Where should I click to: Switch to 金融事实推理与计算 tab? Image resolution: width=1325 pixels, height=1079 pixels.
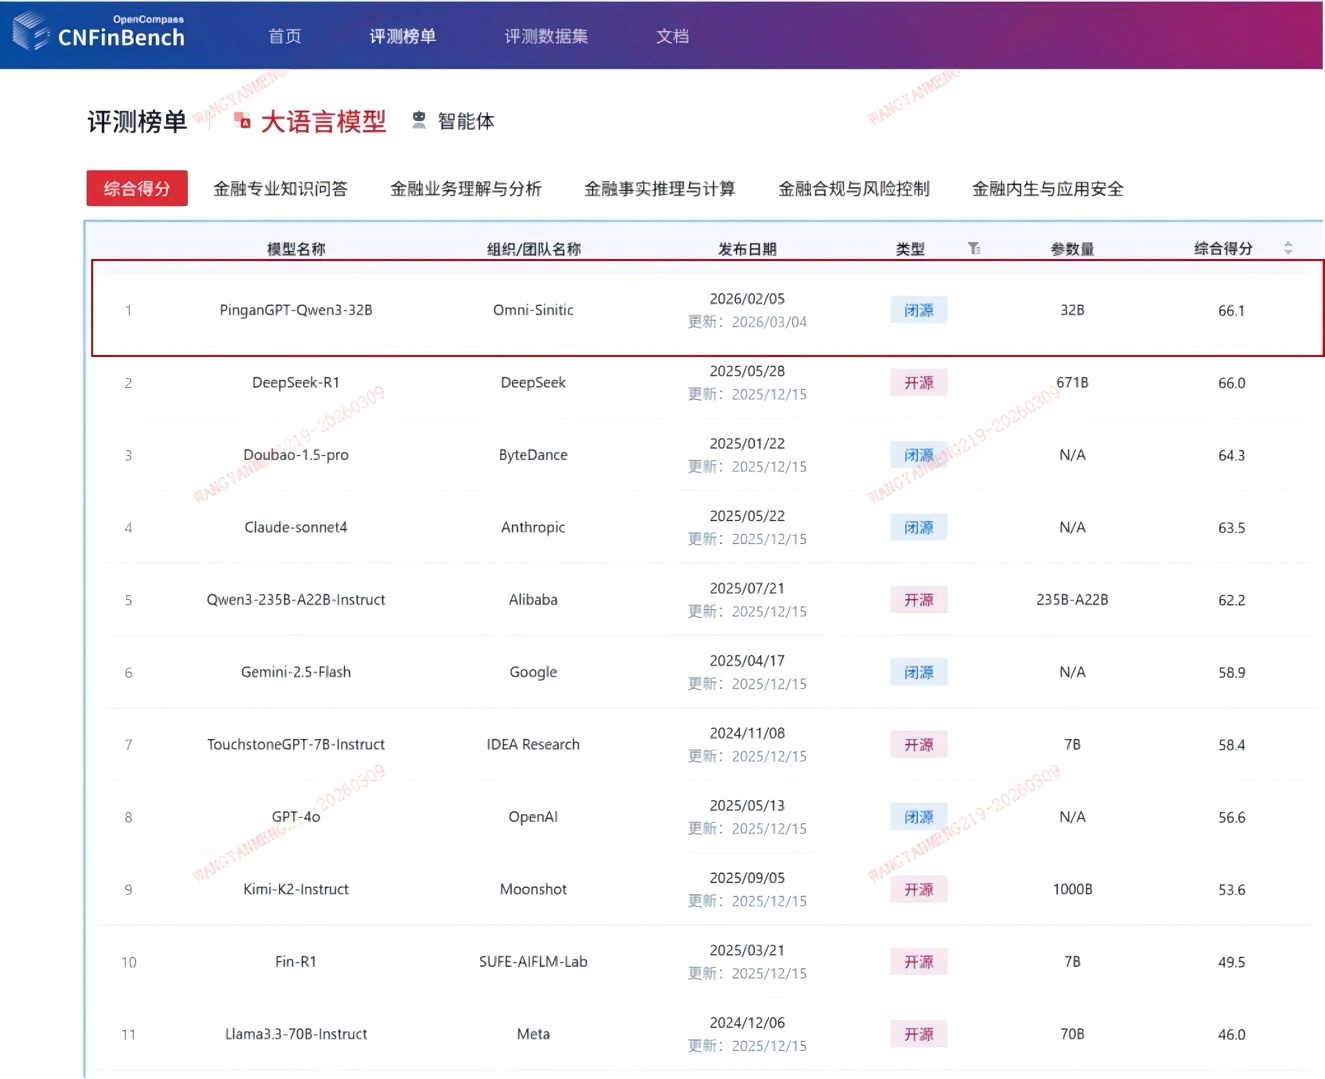coord(659,188)
